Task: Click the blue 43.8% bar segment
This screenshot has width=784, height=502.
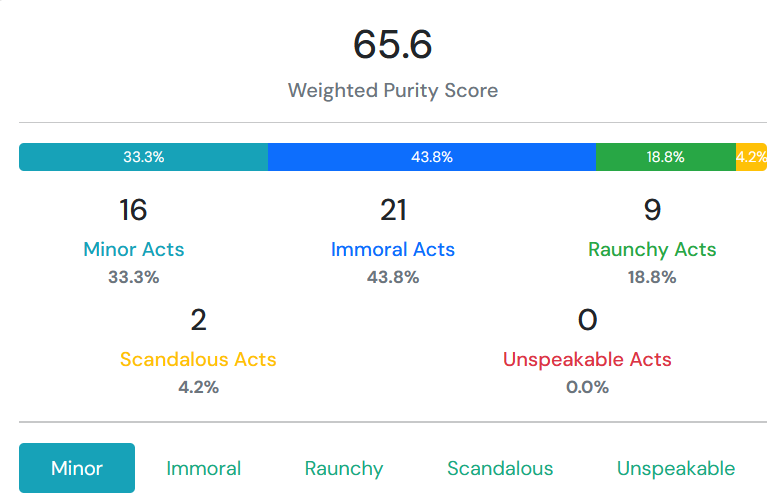Action: [432, 157]
